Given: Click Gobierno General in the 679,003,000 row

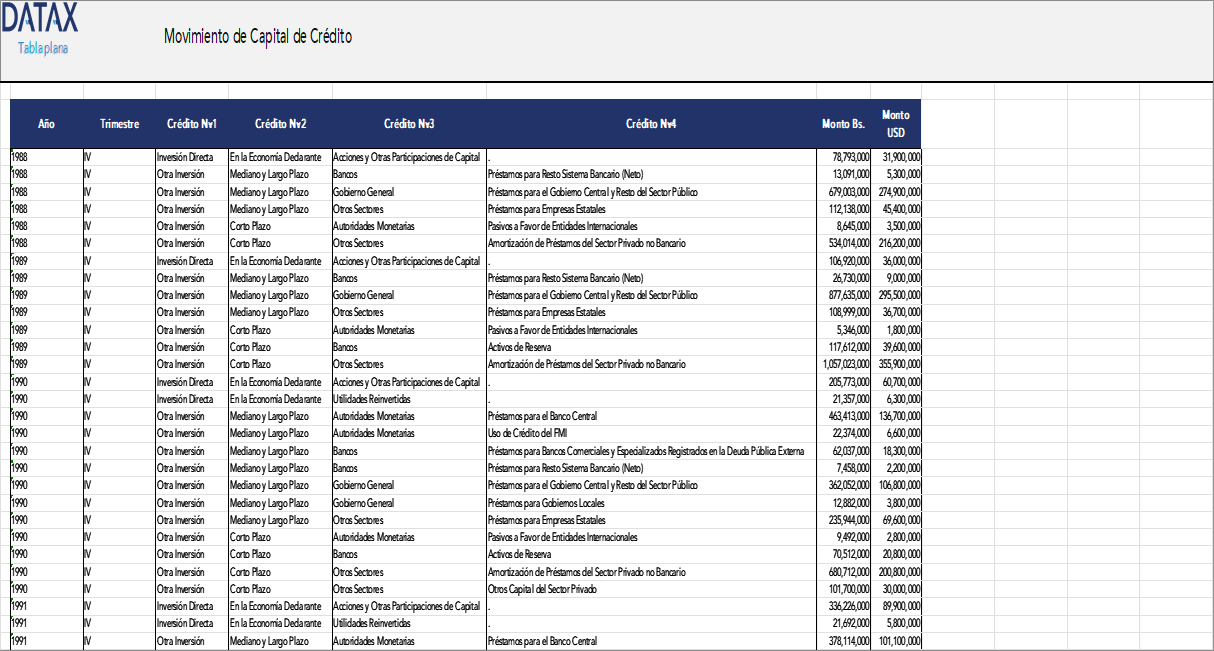Looking at the screenshot, I should pos(409,192).
